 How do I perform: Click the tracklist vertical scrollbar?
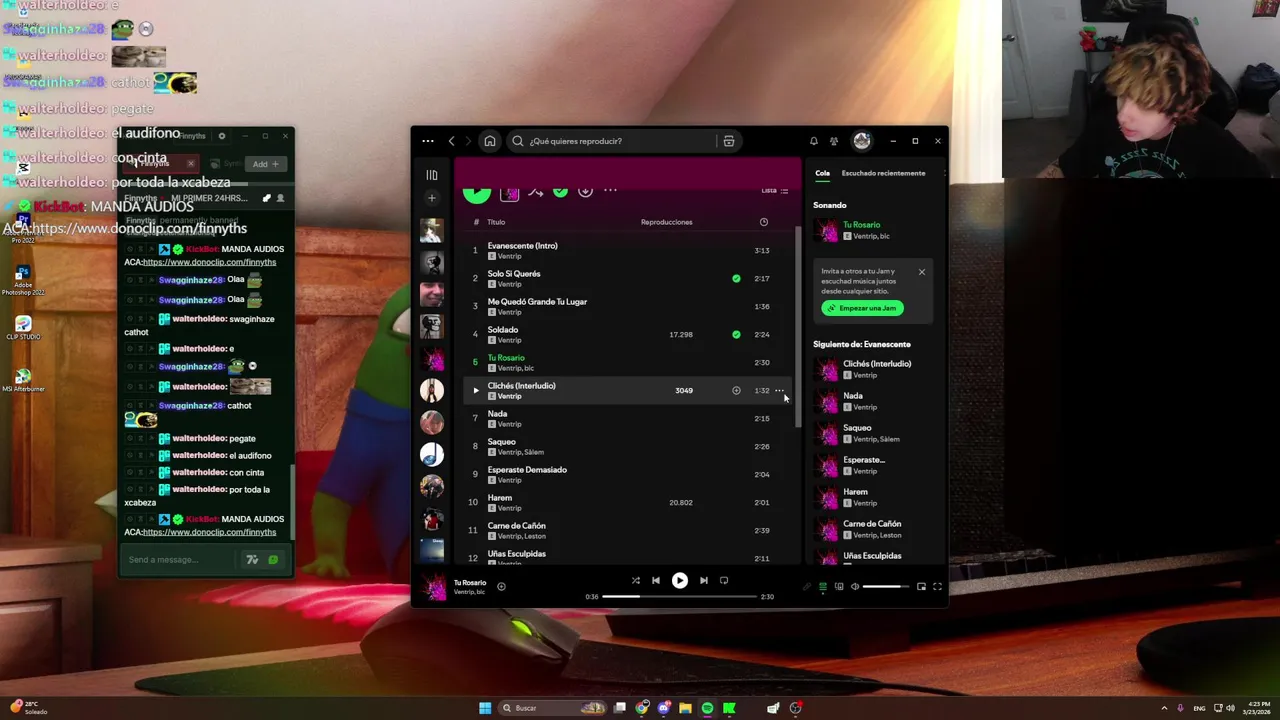pos(798,325)
